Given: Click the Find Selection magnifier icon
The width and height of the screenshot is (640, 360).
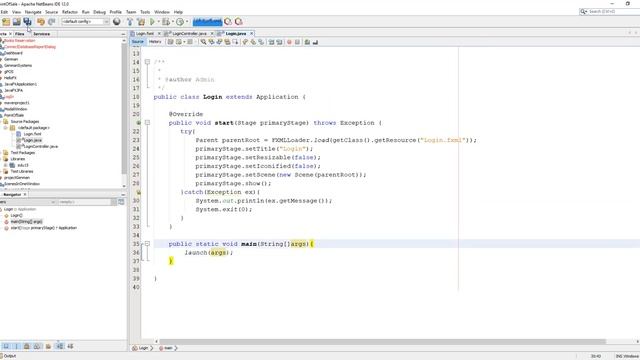Looking at the screenshot, I should [203, 42].
